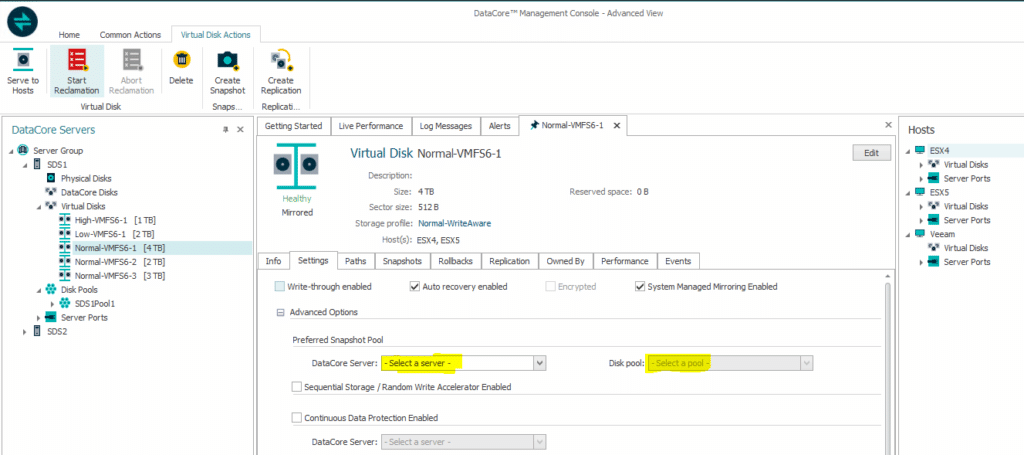Open the Performance sub-tab
This screenshot has width=1024, height=455.
[625, 261]
